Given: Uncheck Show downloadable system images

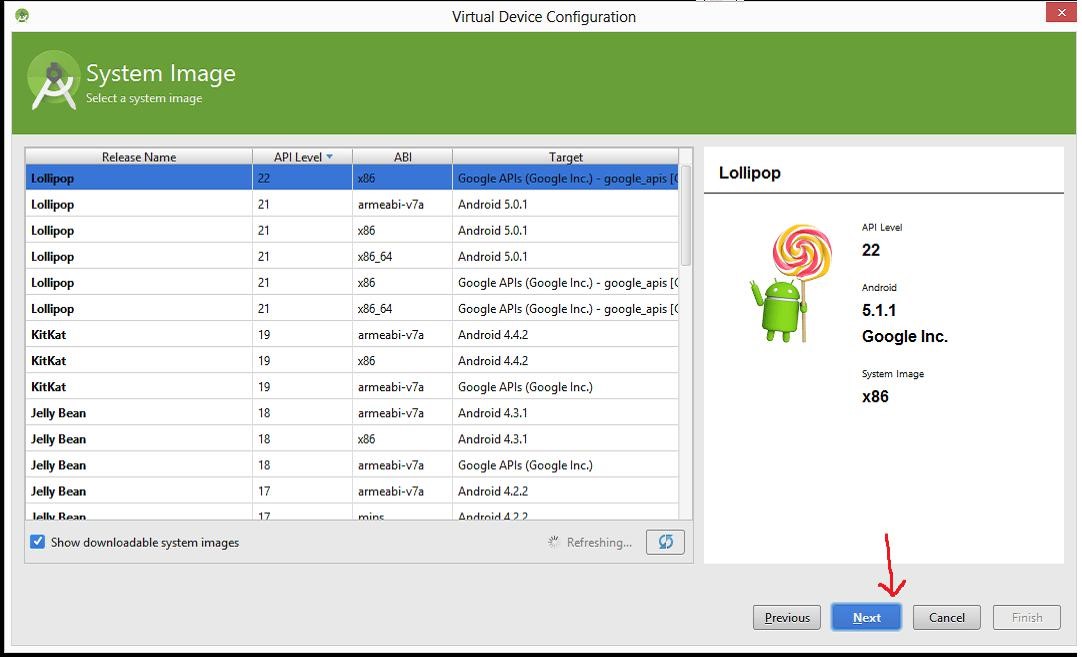Looking at the screenshot, I should click(37, 542).
